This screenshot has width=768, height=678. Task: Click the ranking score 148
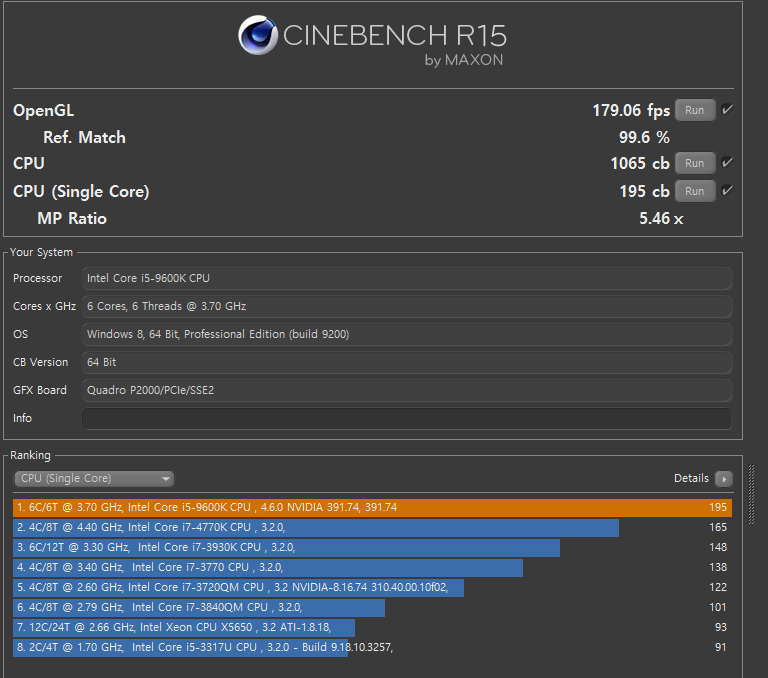[x=718, y=548]
